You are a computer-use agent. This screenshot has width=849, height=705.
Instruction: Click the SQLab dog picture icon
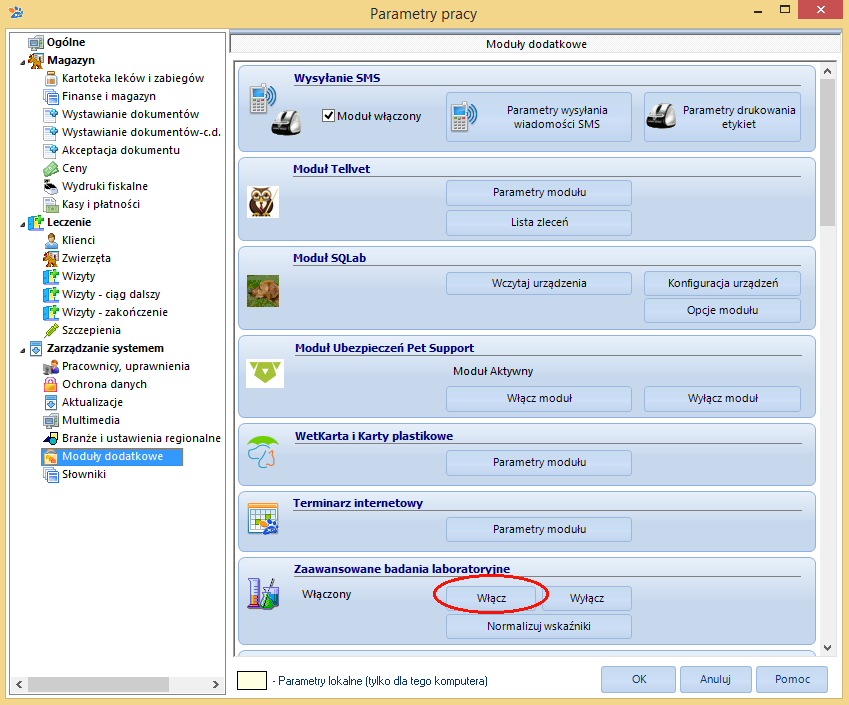(263, 291)
